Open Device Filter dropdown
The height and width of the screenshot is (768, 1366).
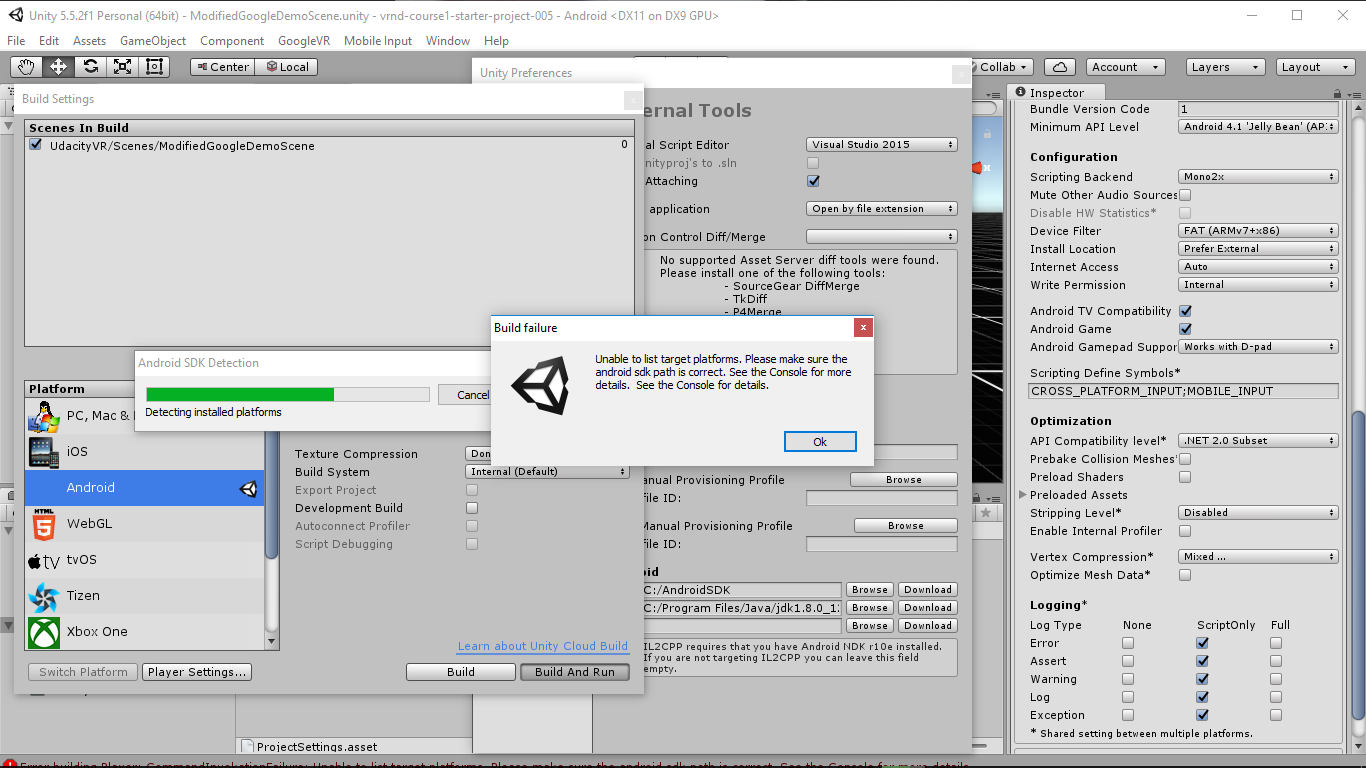[1258, 231]
